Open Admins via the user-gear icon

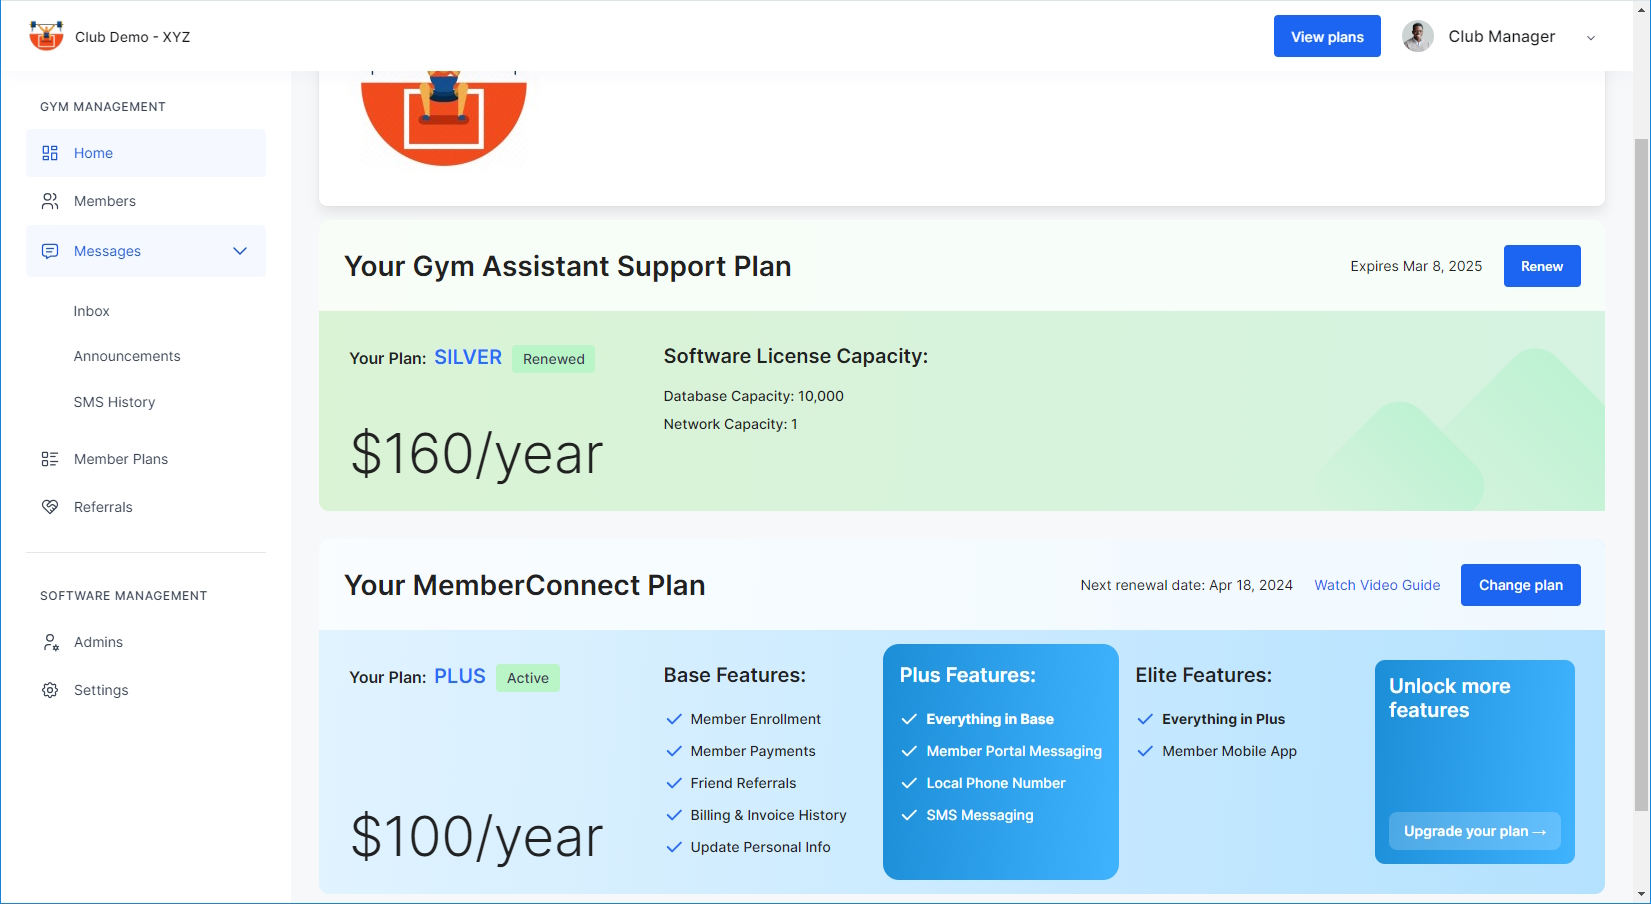(49, 642)
